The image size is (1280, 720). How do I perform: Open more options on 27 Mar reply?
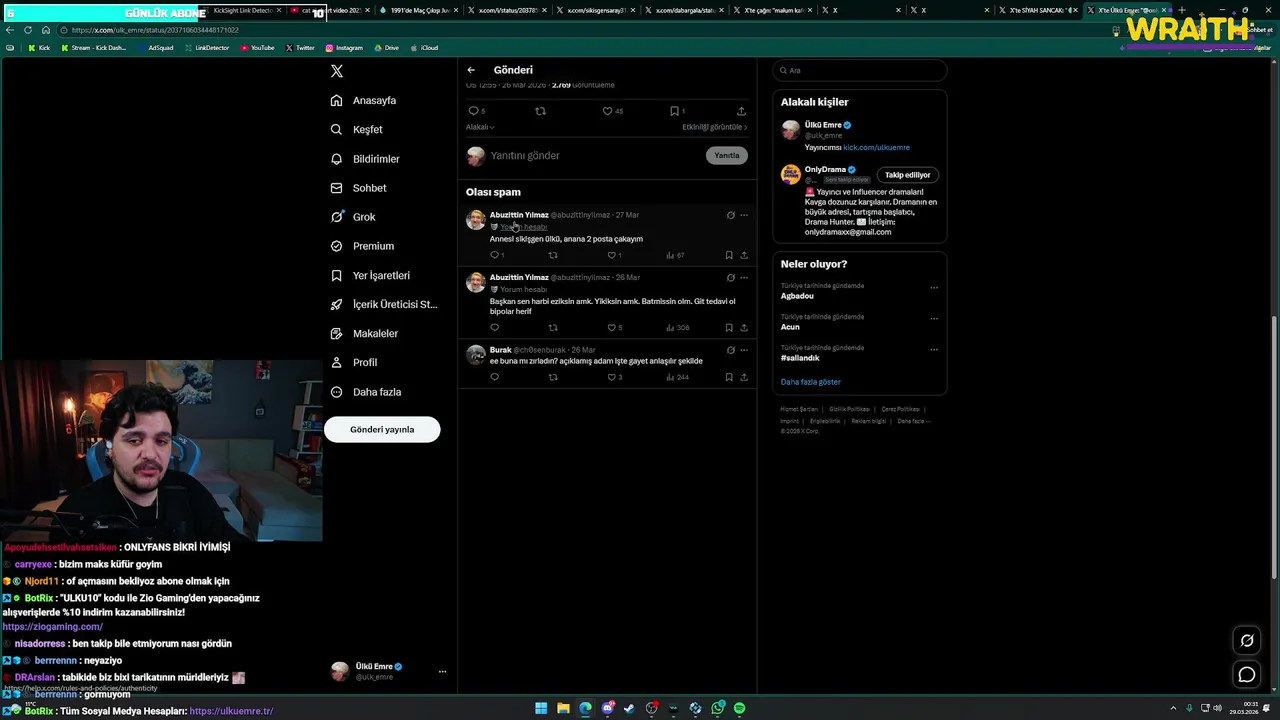coord(743,215)
